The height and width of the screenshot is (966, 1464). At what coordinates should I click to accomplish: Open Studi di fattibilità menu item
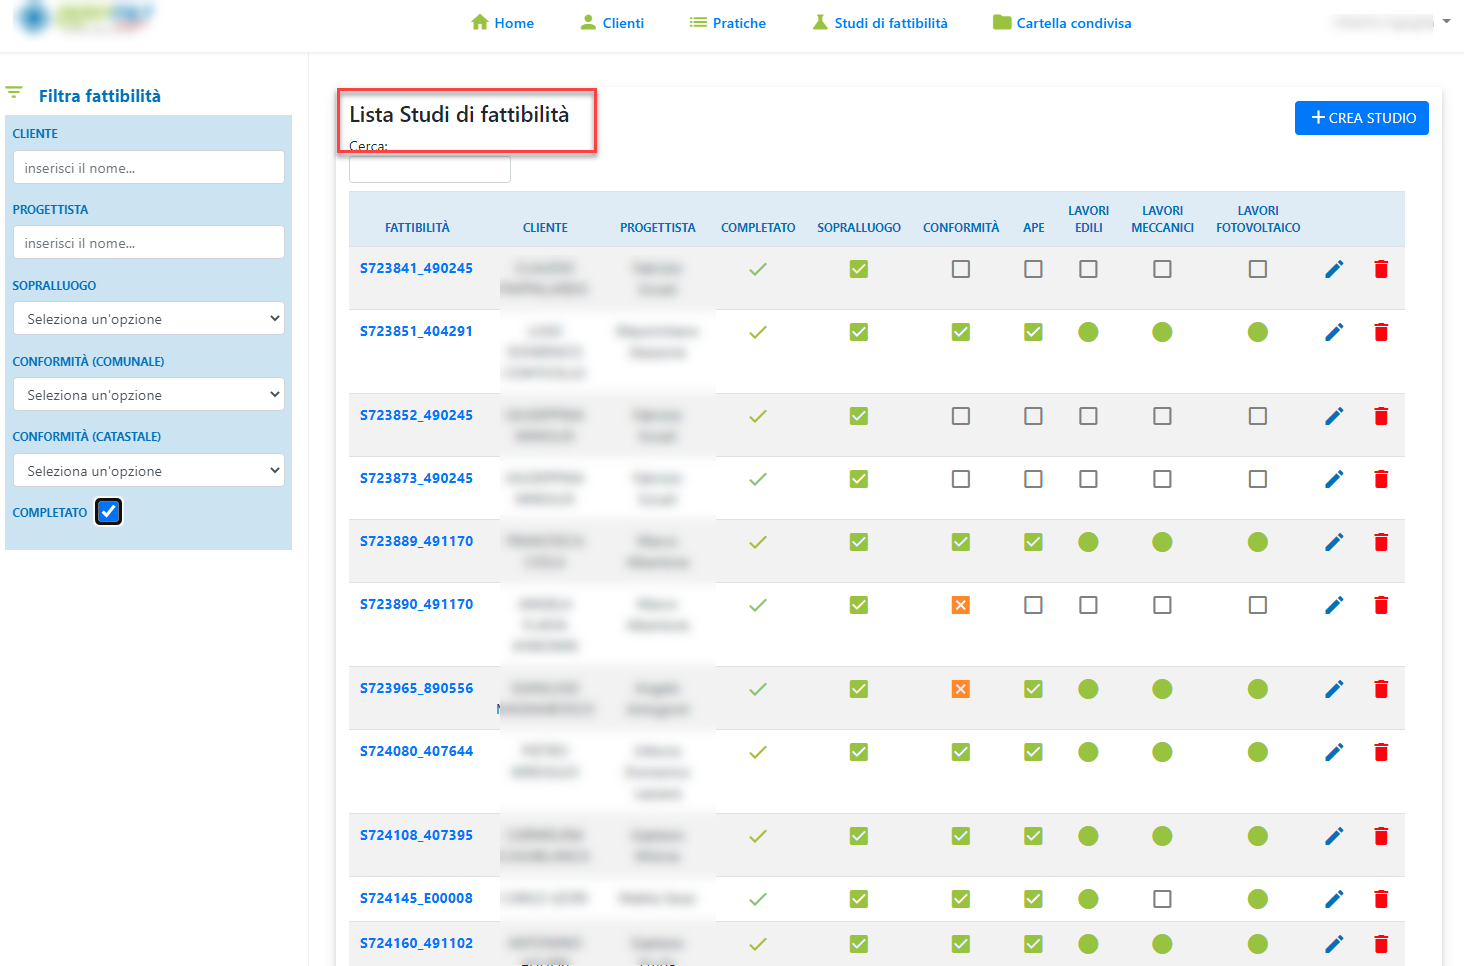click(x=879, y=23)
